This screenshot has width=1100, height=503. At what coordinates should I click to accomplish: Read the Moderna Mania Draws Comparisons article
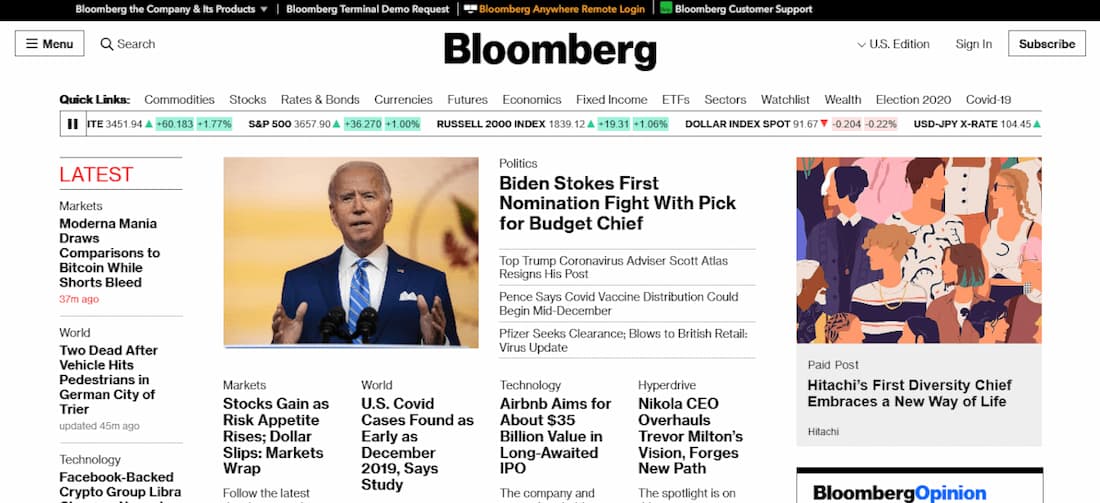click(x=109, y=253)
